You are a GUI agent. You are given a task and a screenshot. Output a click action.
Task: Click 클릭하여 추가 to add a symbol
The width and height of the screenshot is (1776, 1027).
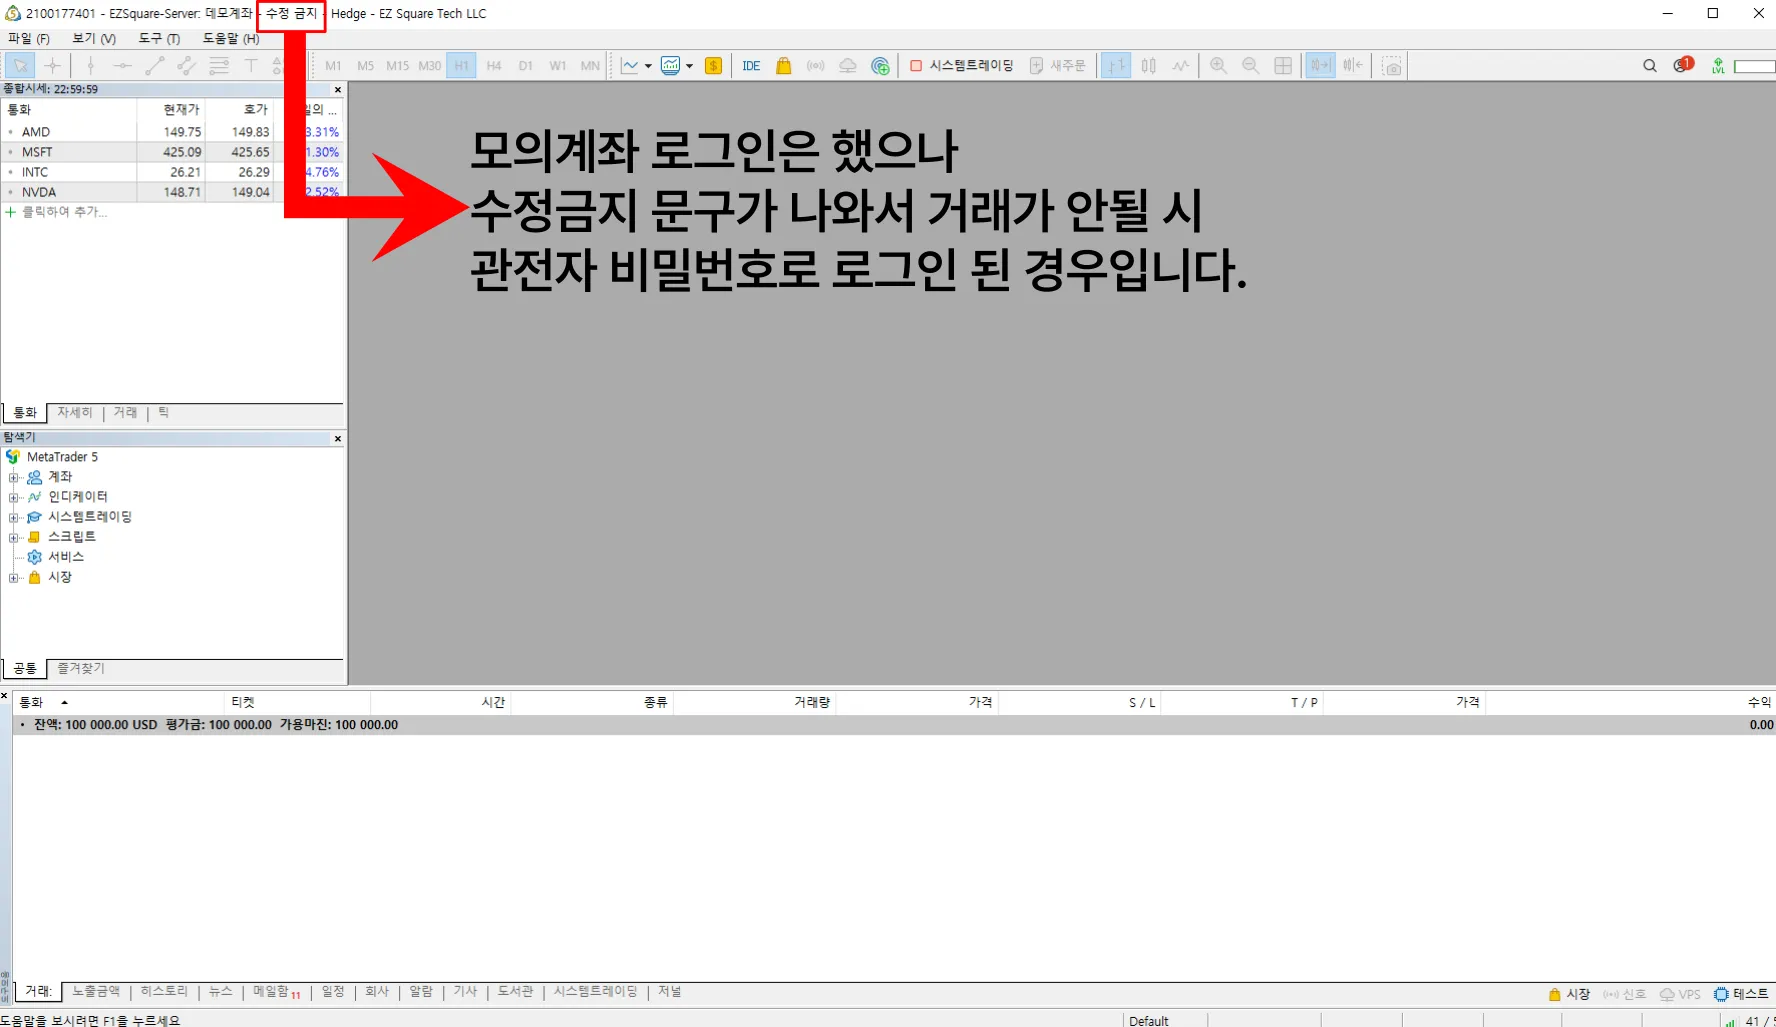point(64,212)
